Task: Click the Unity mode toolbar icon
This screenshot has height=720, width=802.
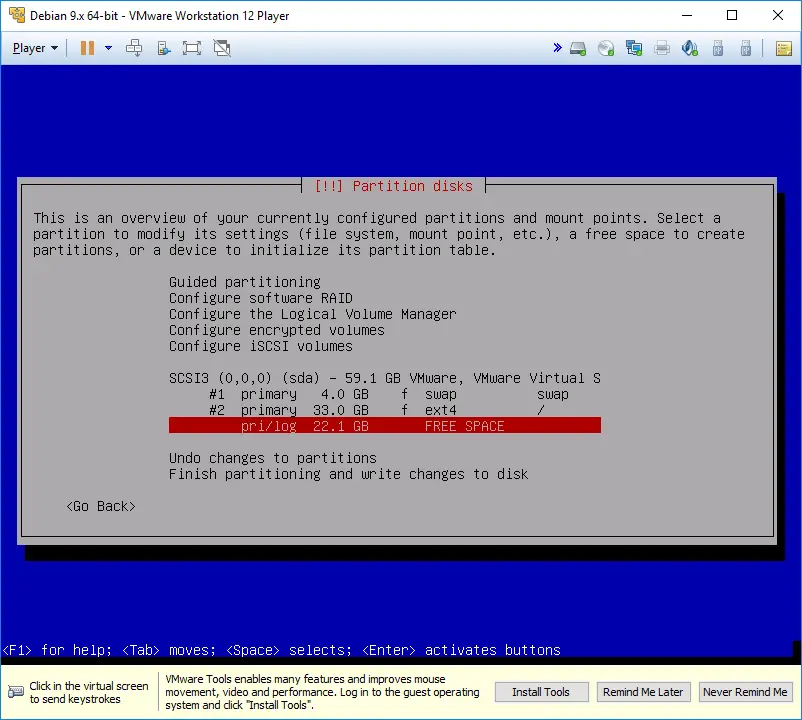Action: [x=163, y=48]
